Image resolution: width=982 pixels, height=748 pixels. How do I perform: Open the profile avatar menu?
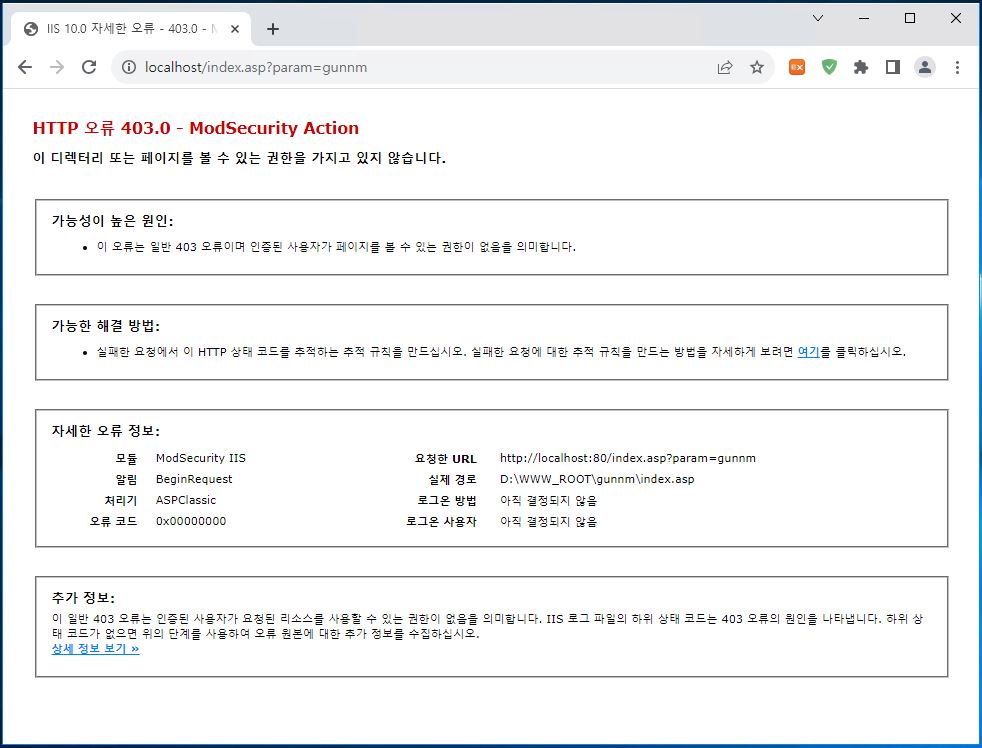pos(924,67)
